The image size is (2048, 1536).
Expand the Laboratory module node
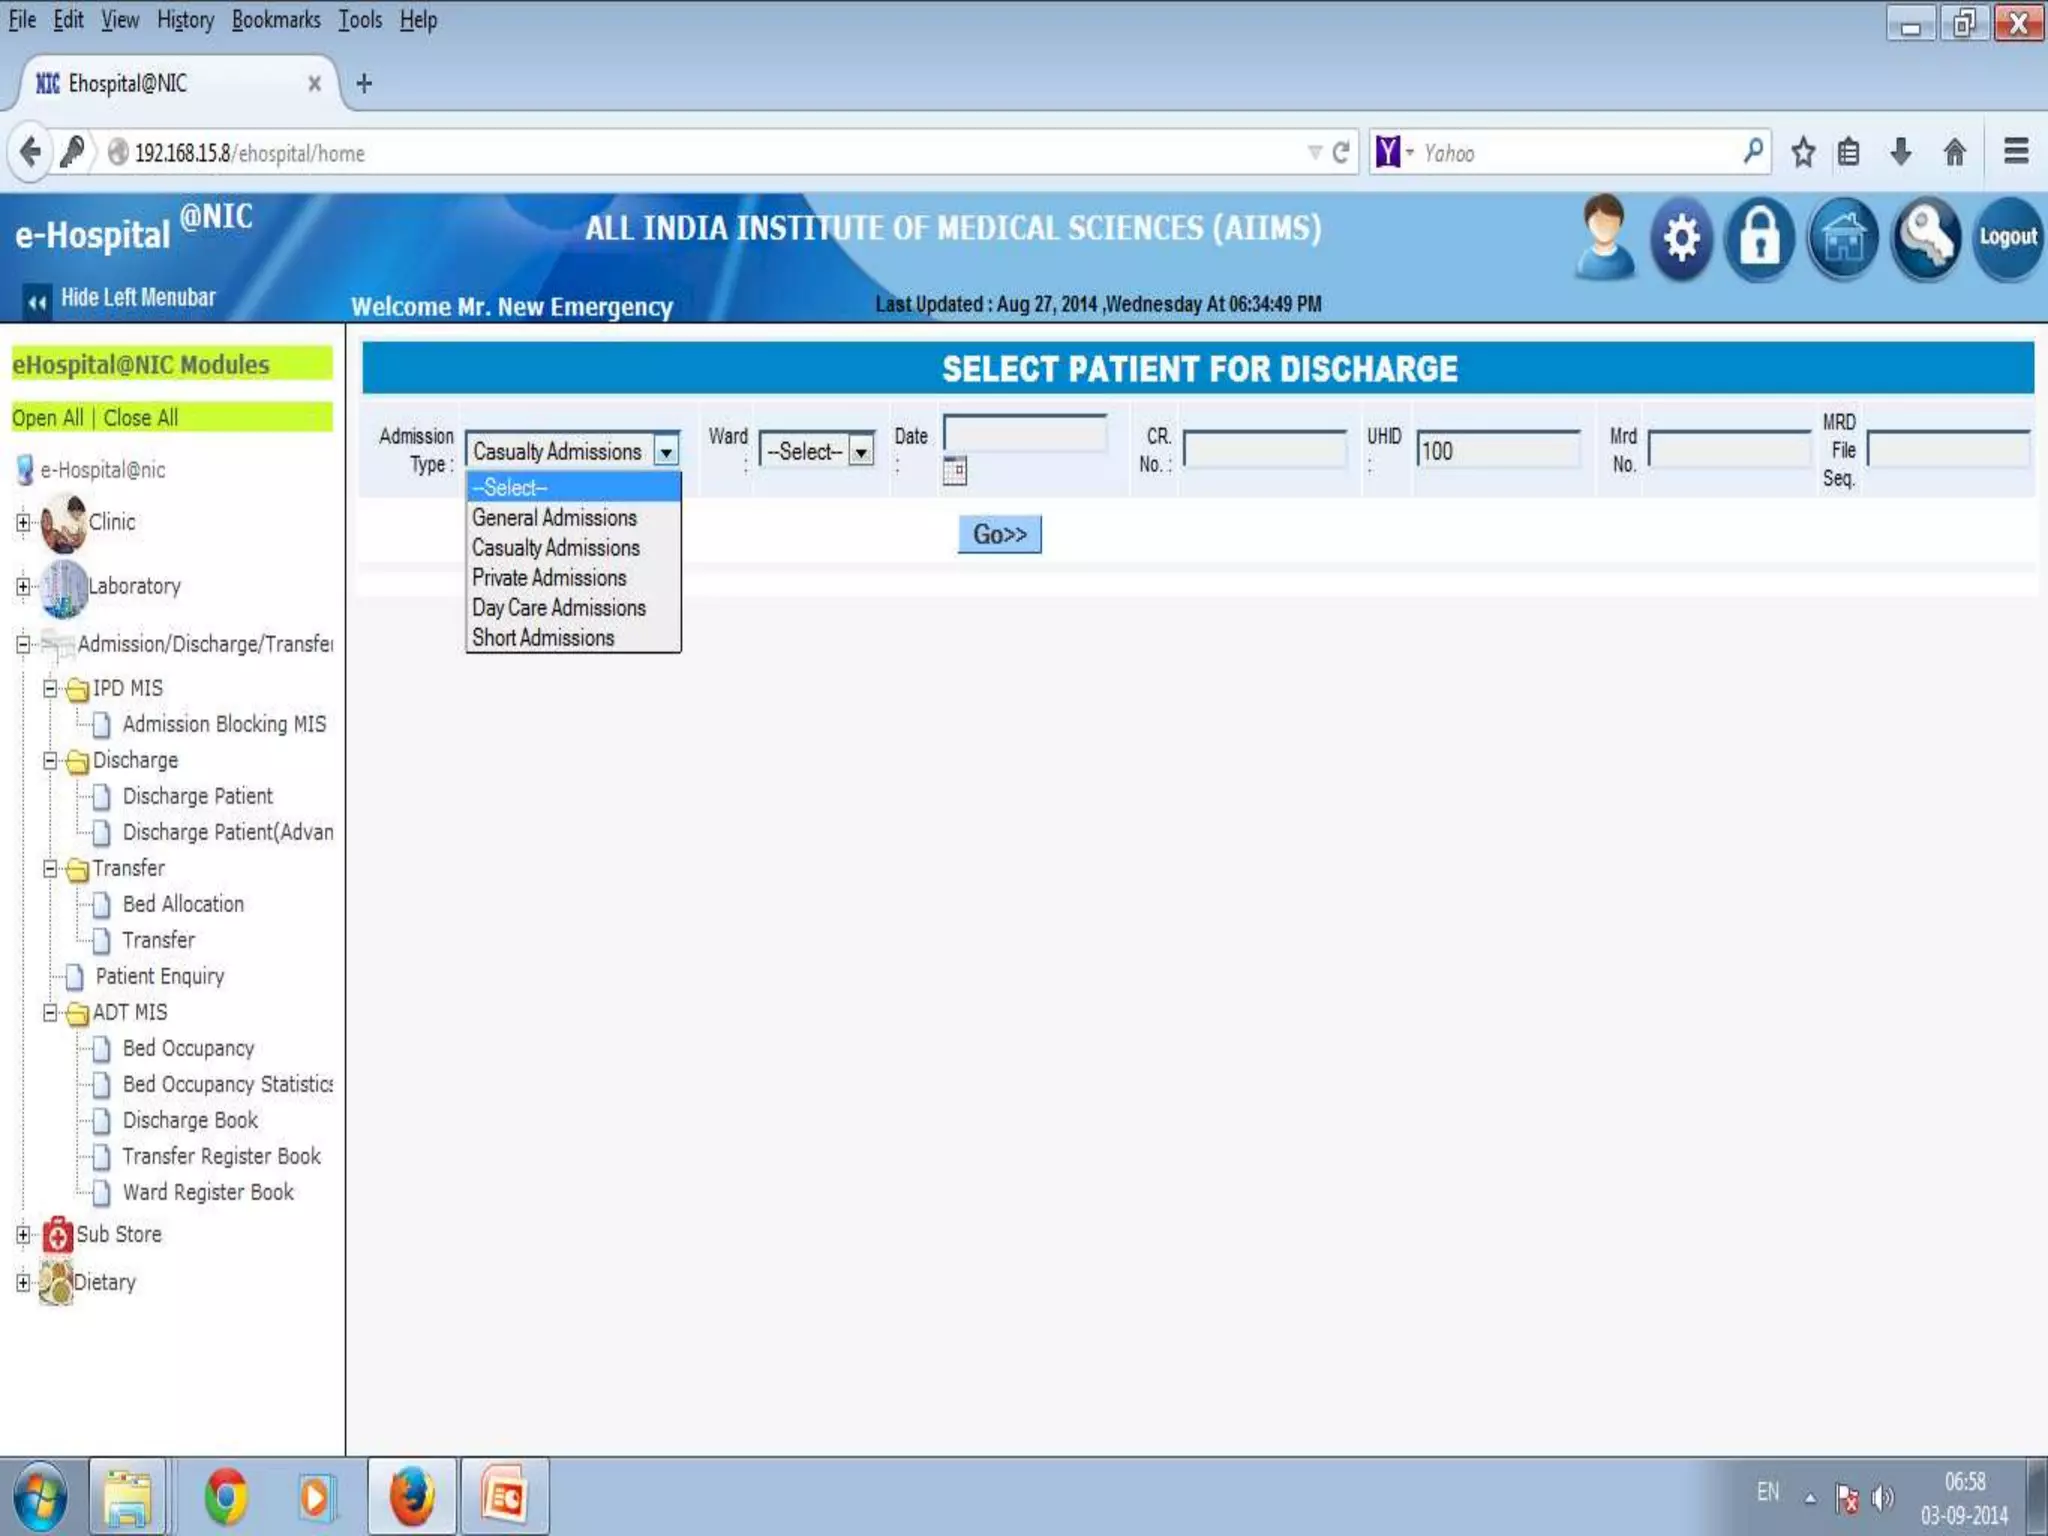tap(23, 587)
